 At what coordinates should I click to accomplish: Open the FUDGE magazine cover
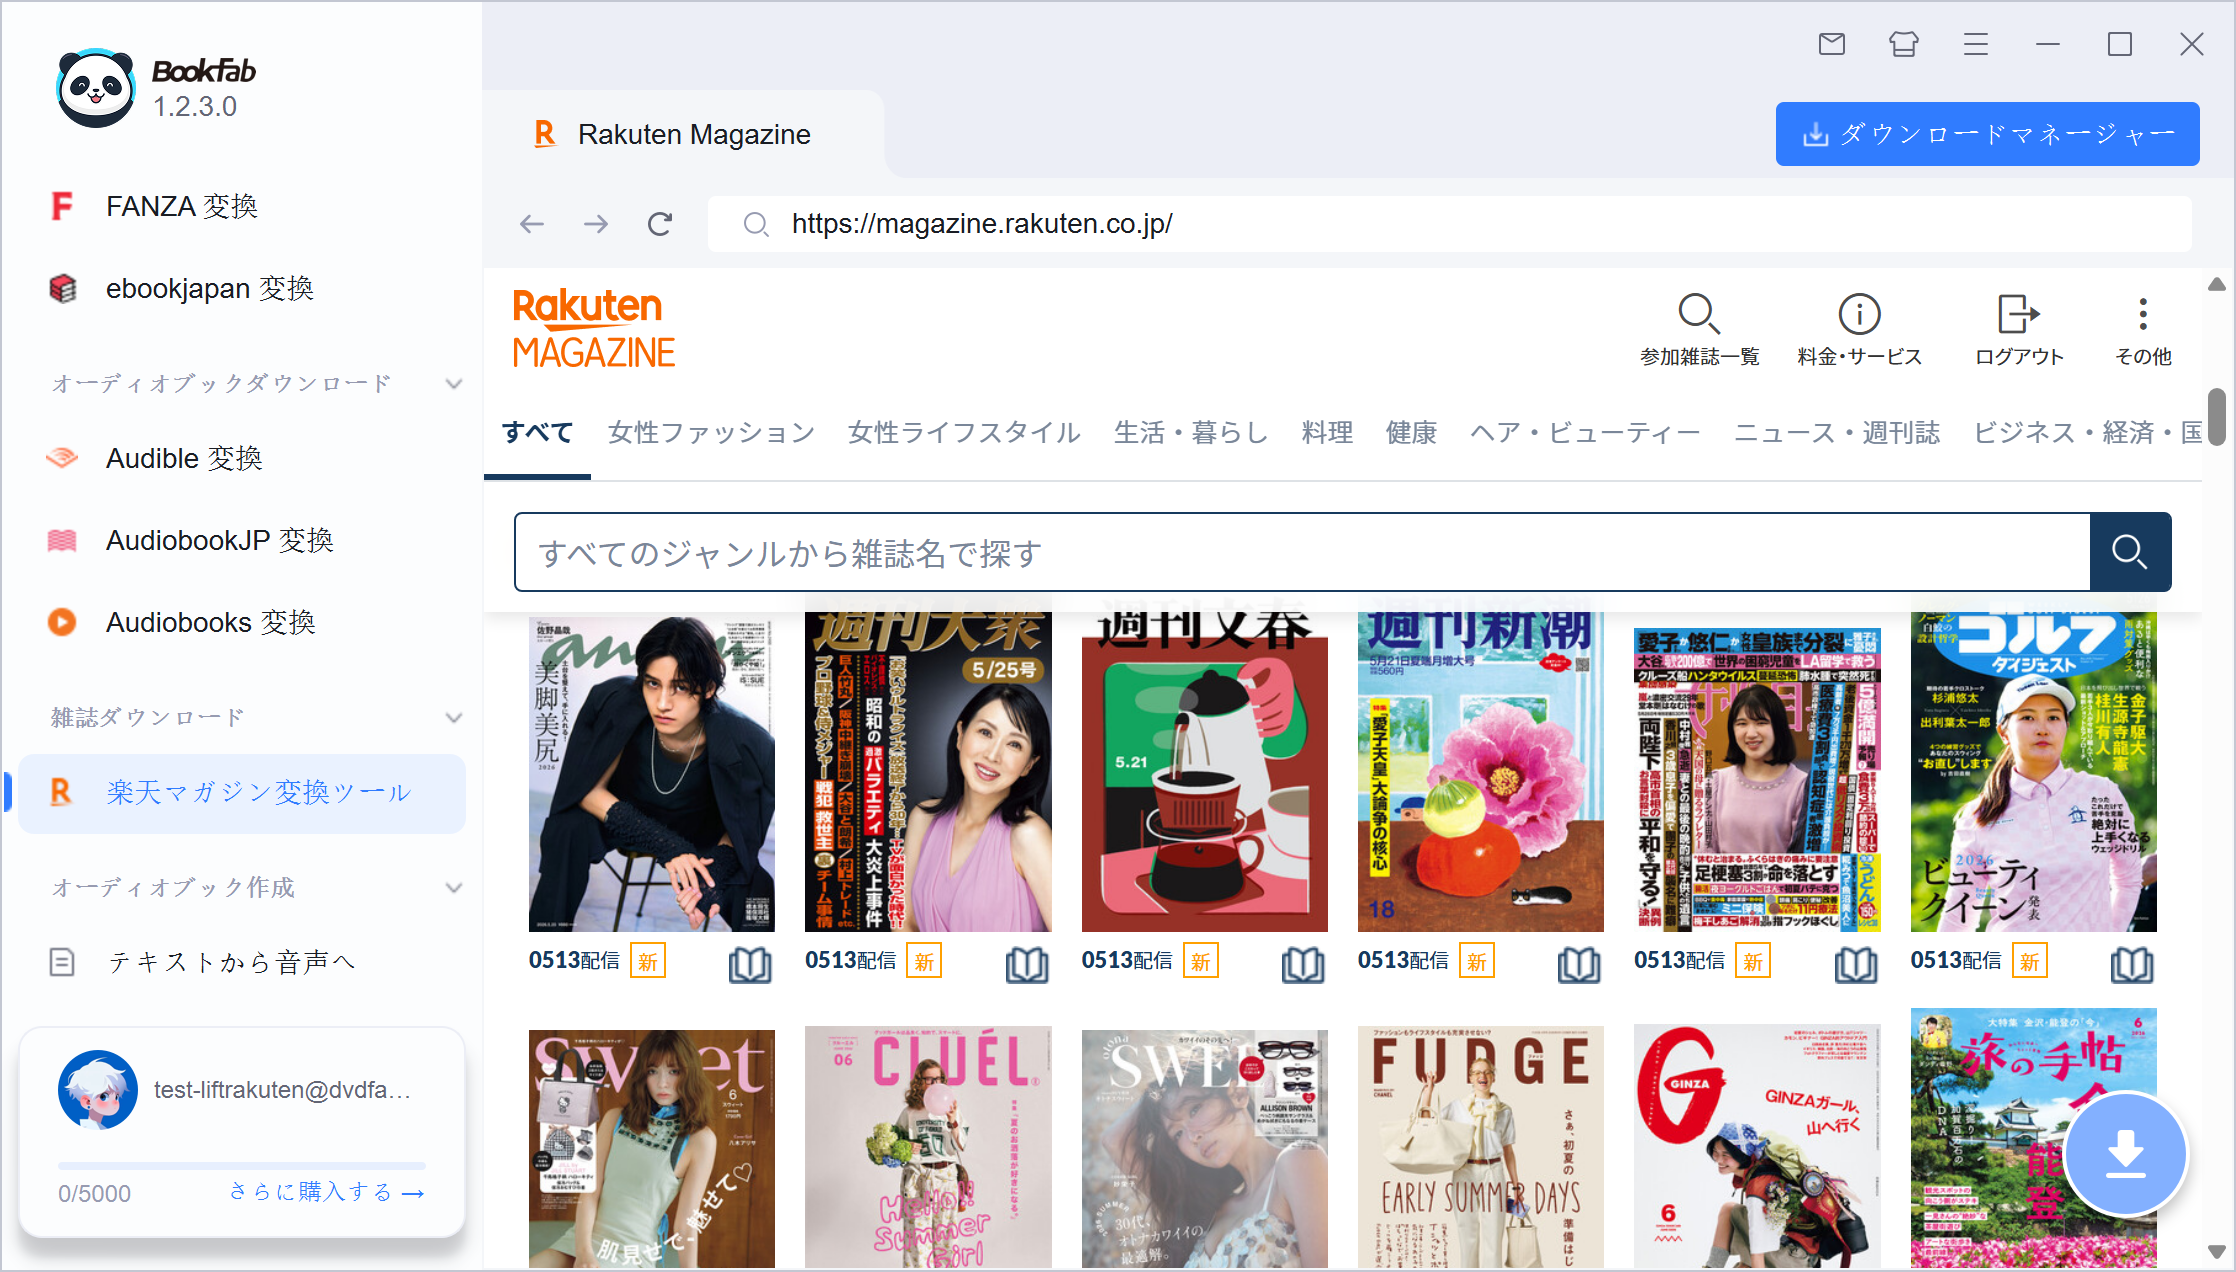[1481, 1147]
